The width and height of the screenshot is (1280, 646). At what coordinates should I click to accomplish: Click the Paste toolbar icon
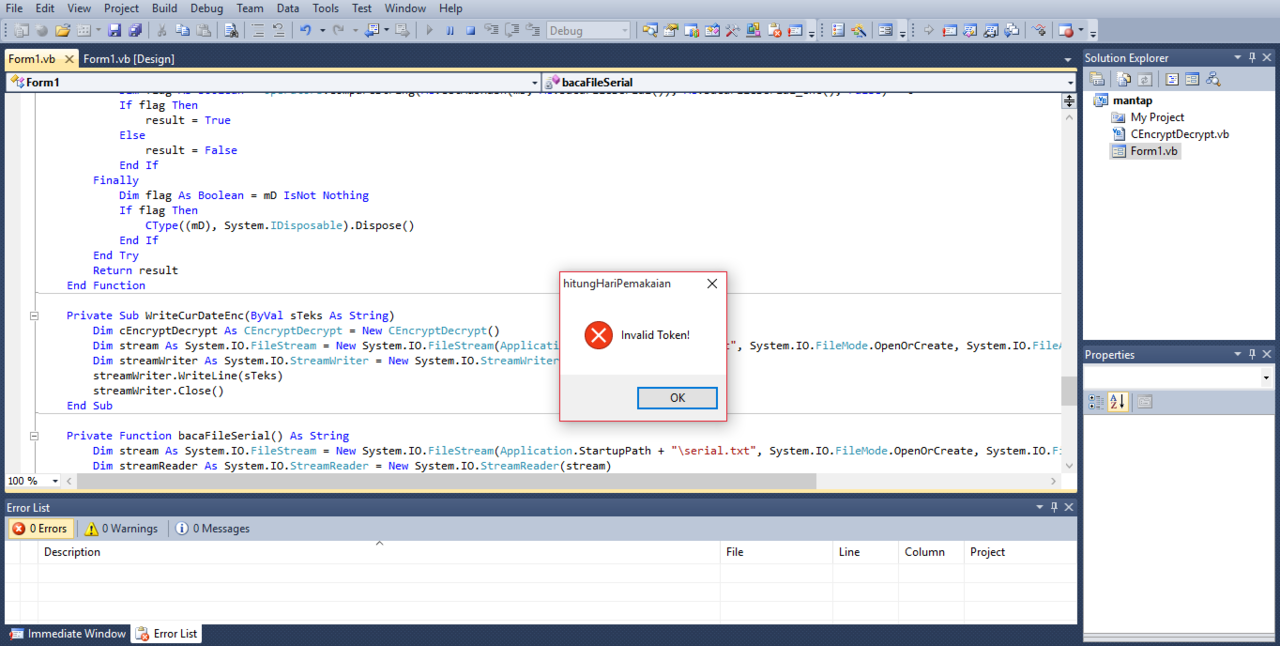[x=203, y=31]
